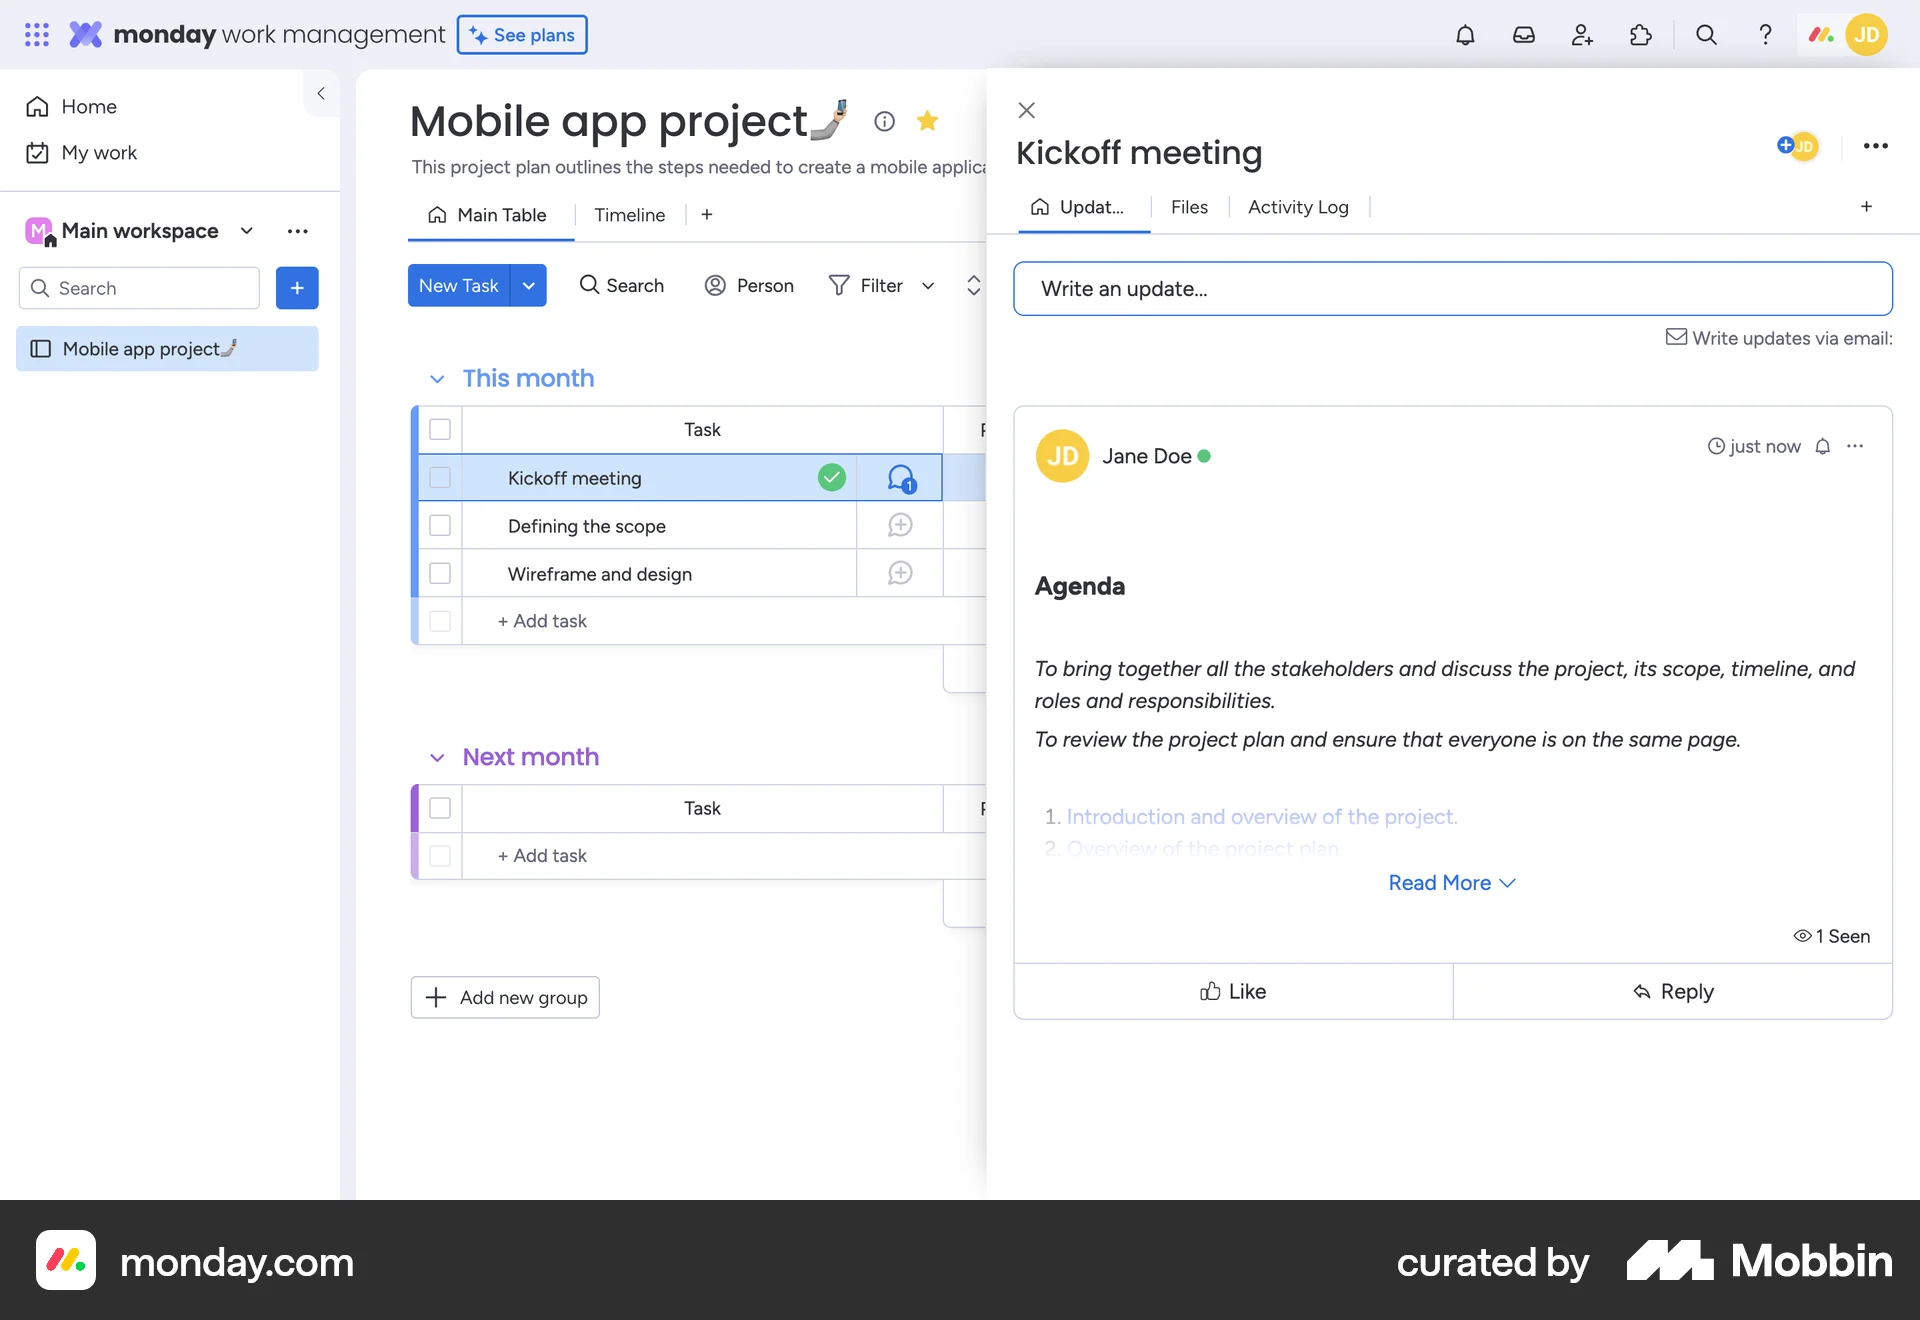Collapse the This month group
This screenshot has height=1320, width=1920.
(437, 379)
